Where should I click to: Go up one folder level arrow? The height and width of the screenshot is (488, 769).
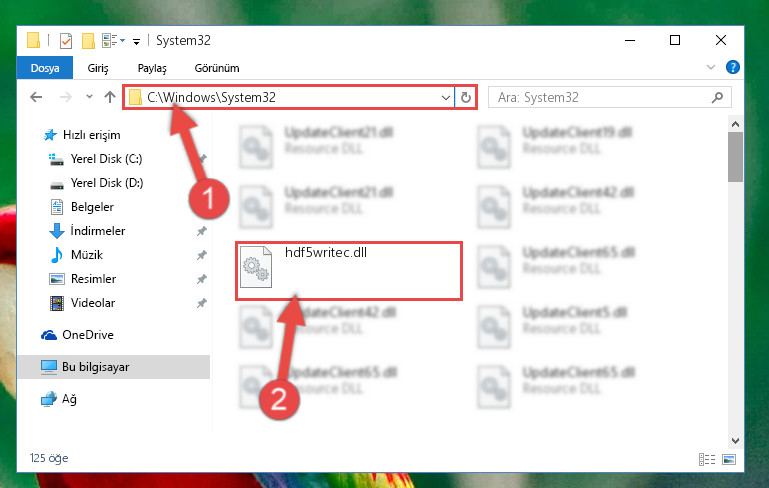[x=110, y=97]
